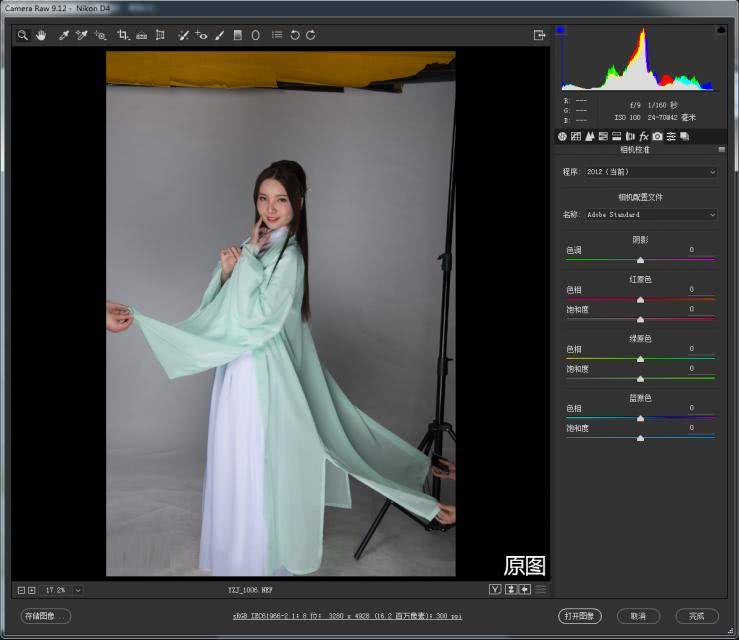739x640 pixels.
Task: Toggle before/after preview Y button
Action: [494, 589]
